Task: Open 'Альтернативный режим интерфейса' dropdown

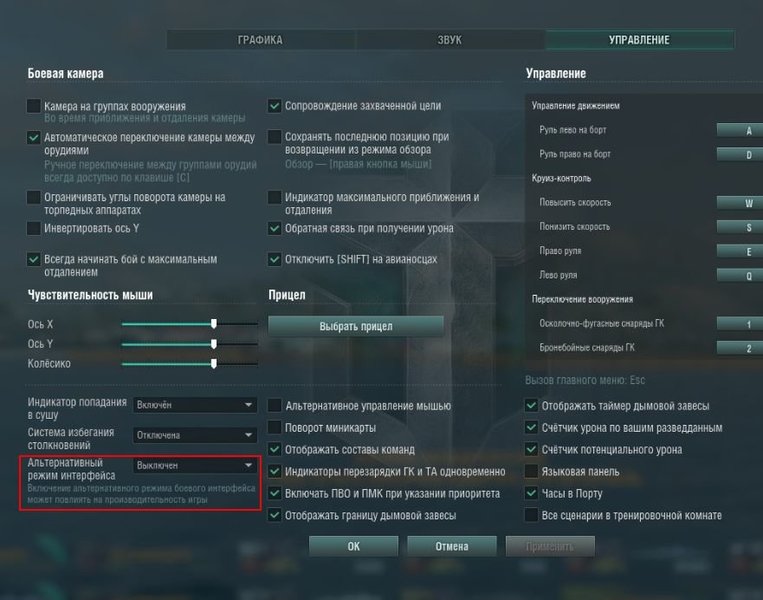Action: point(196,465)
